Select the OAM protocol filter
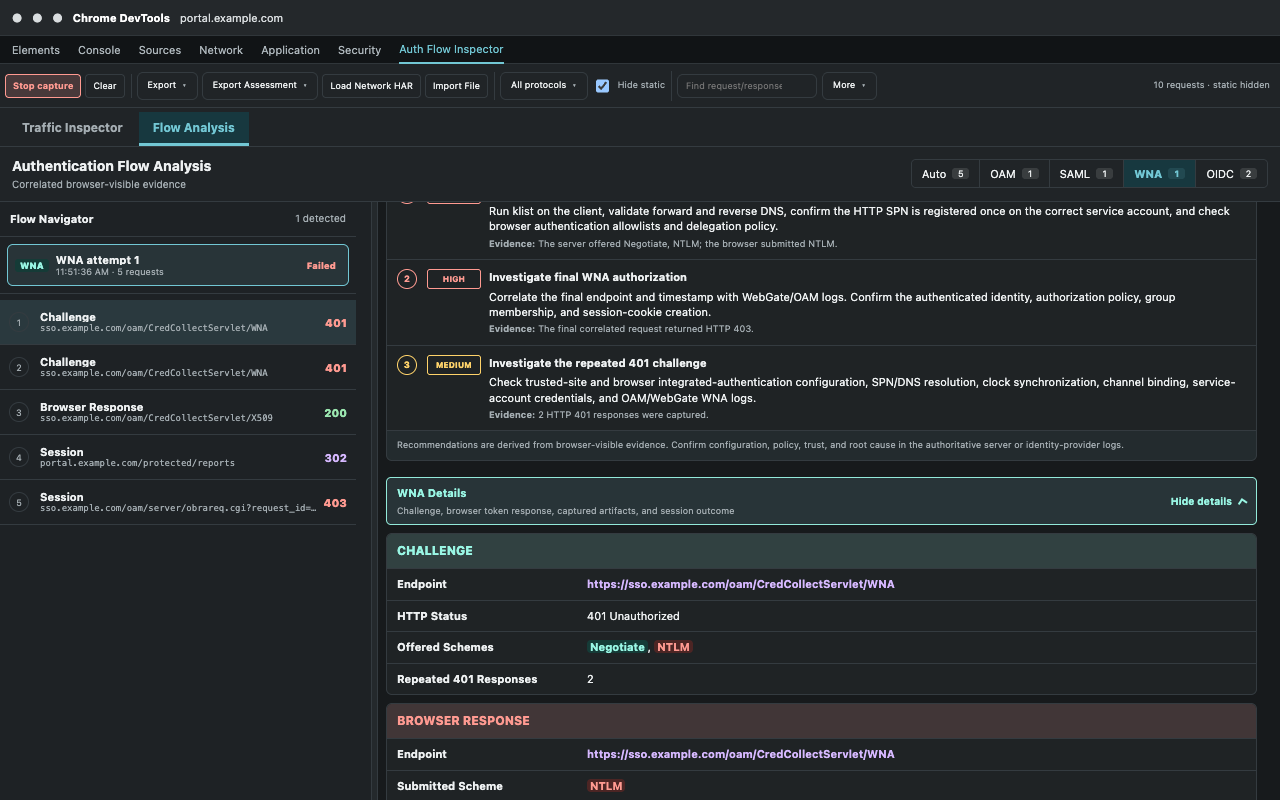Image resolution: width=1280 pixels, height=800 pixels. click(x=1014, y=174)
